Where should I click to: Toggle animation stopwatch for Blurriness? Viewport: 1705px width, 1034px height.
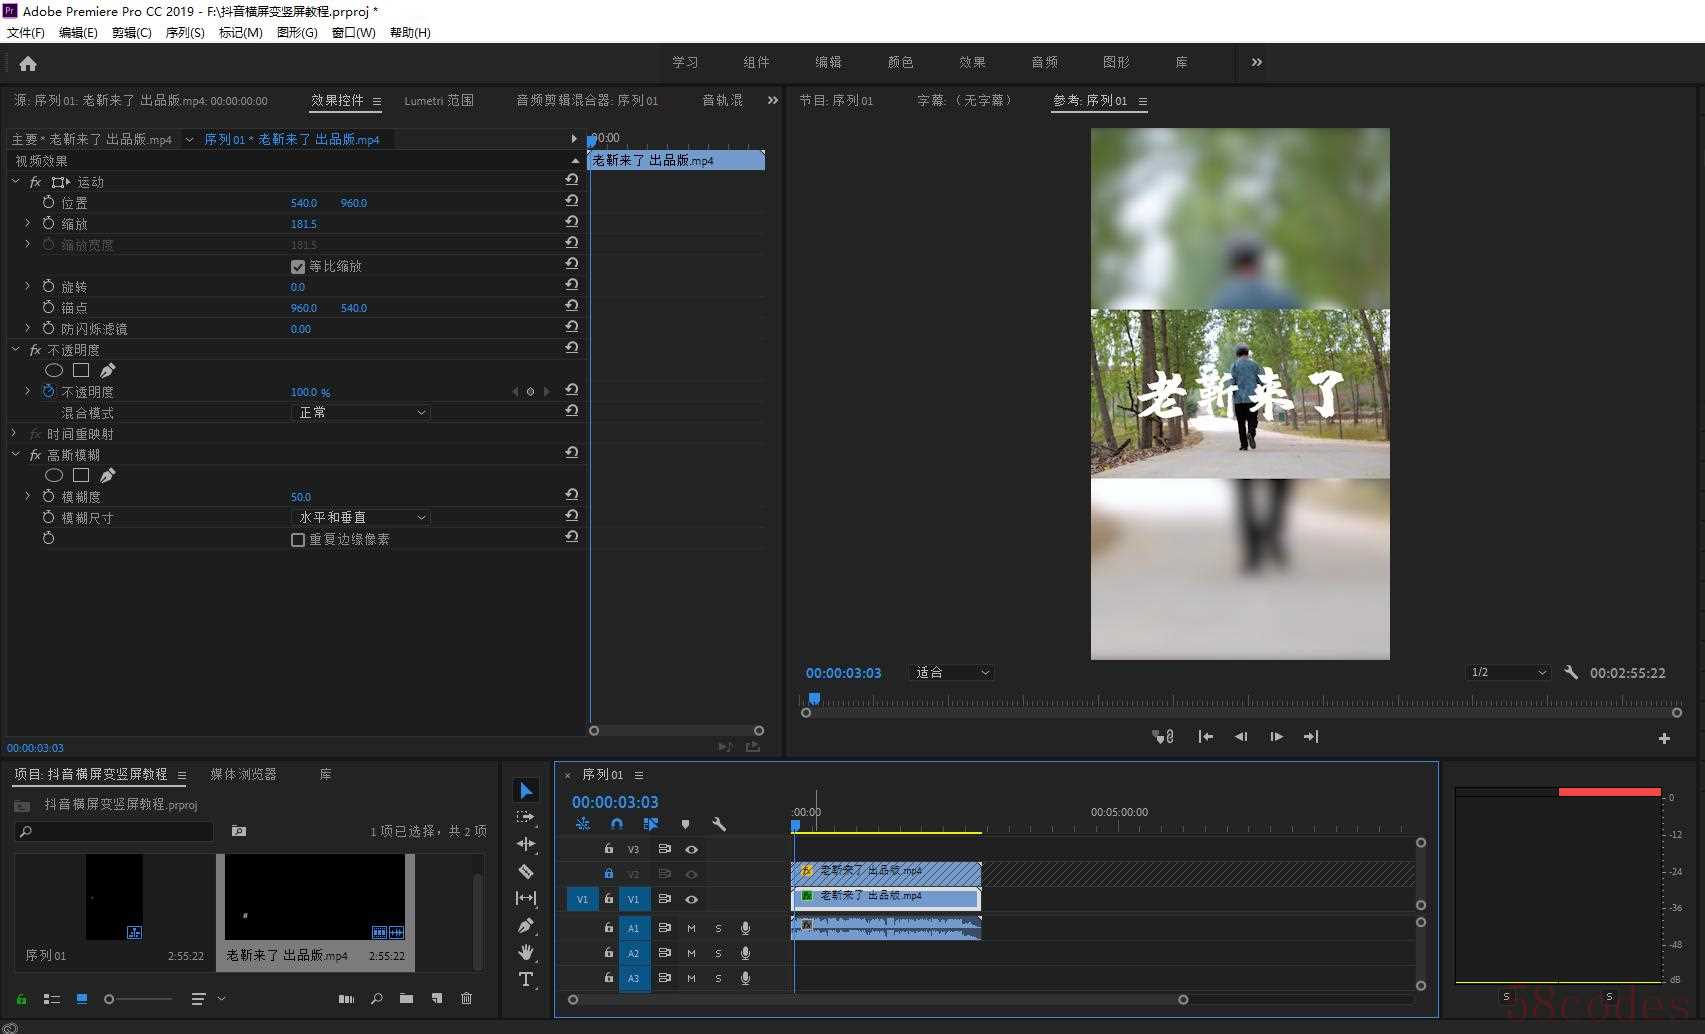[48, 496]
